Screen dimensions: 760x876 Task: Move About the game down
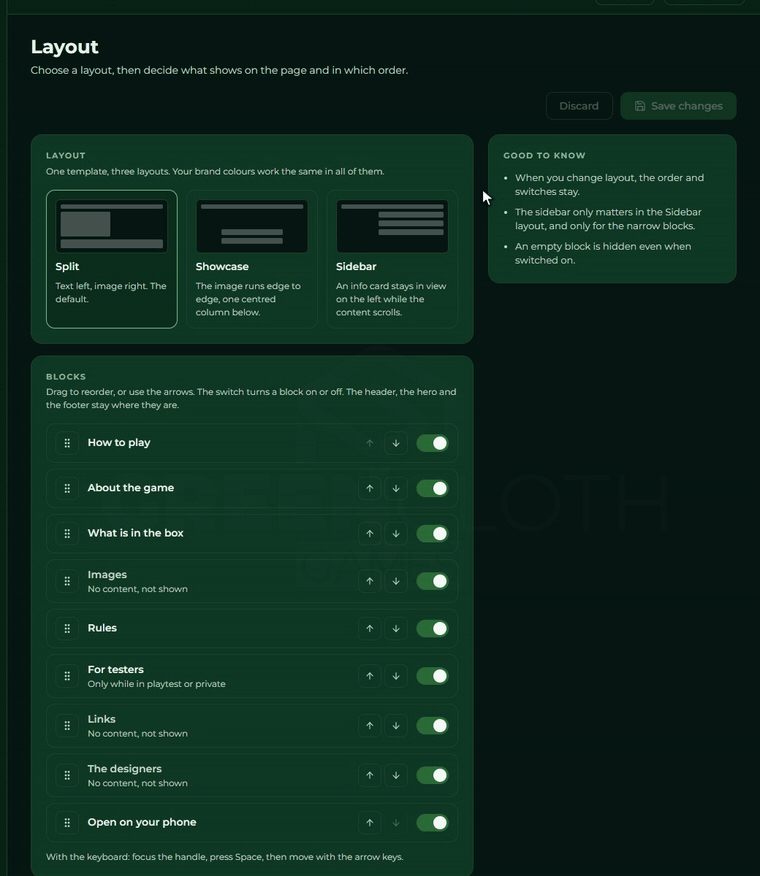coord(396,488)
